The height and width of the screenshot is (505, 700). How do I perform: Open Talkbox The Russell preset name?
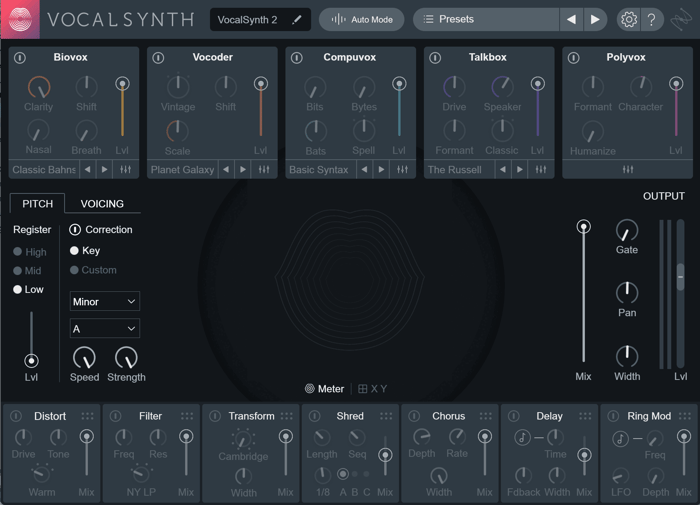[458, 170]
